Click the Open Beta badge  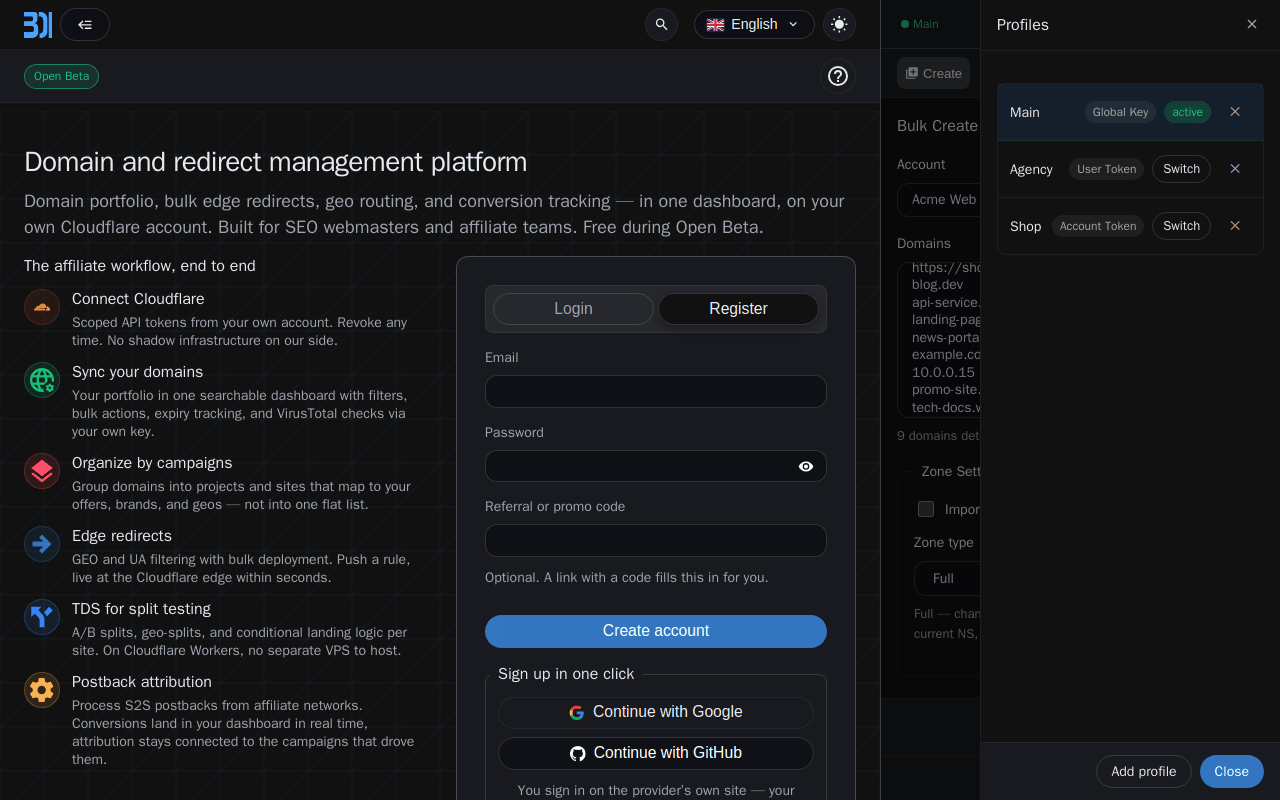(x=61, y=77)
